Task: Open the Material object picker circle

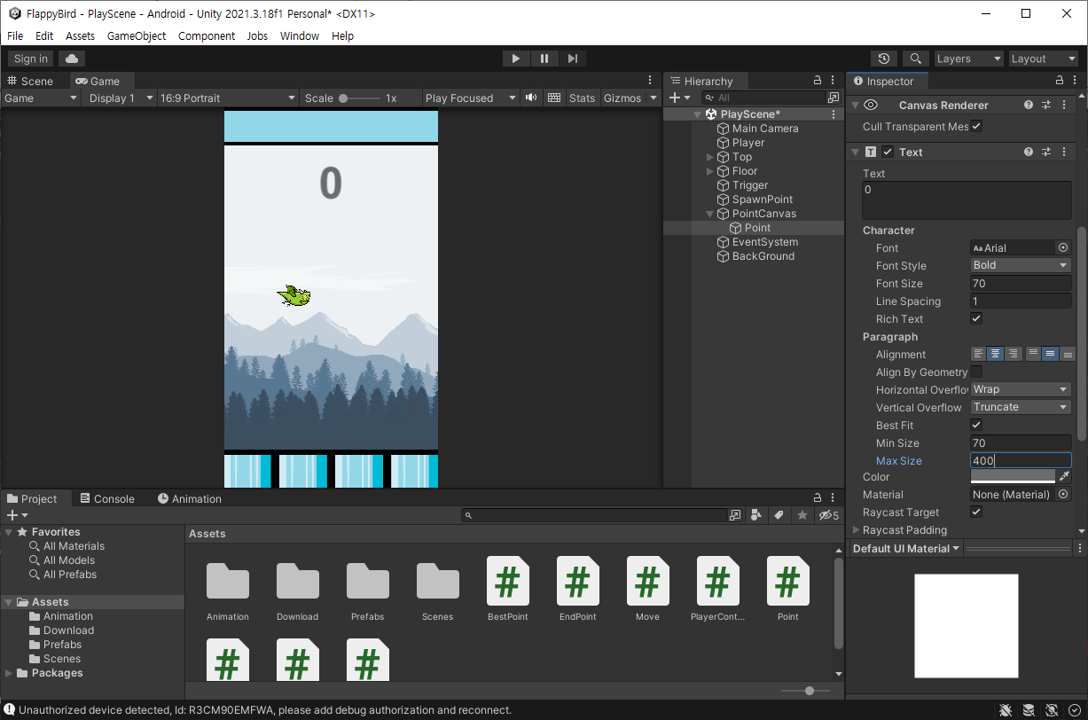Action: 1063,495
